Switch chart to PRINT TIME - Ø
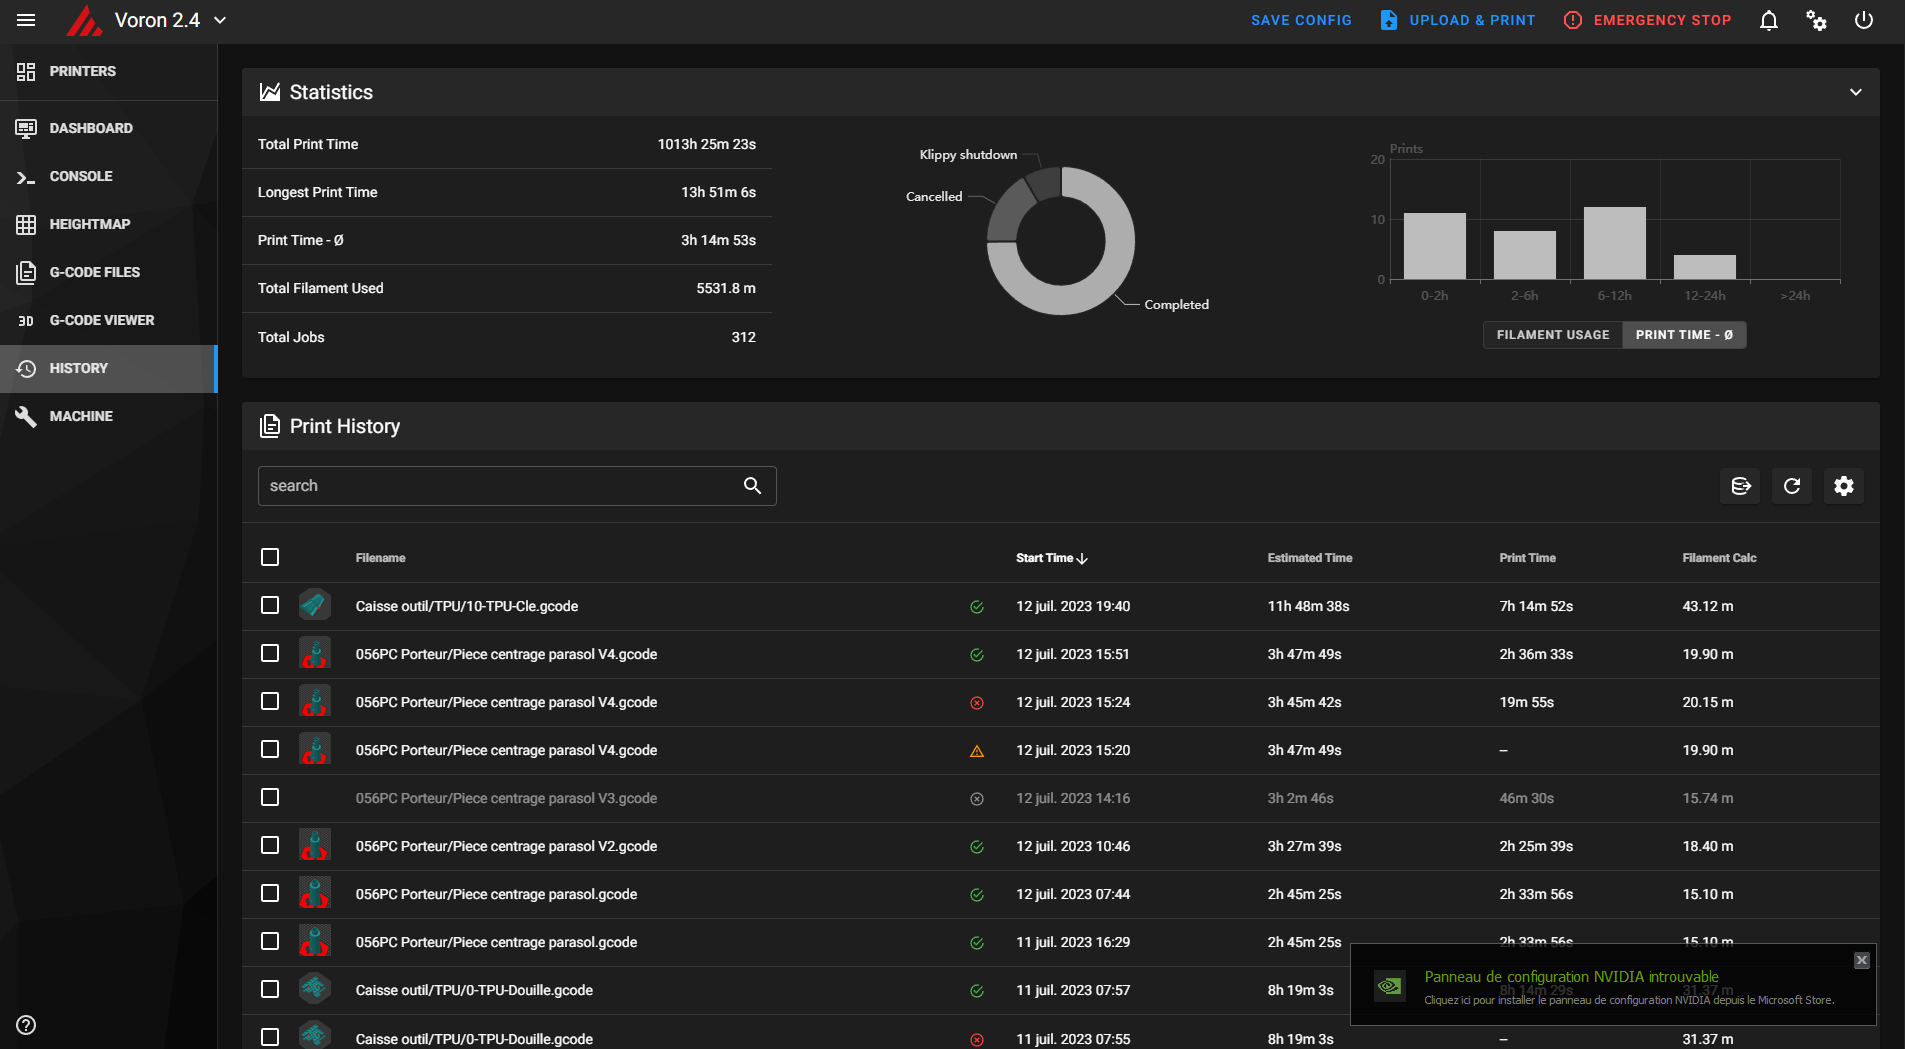This screenshot has height=1049, width=1905. click(x=1684, y=335)
